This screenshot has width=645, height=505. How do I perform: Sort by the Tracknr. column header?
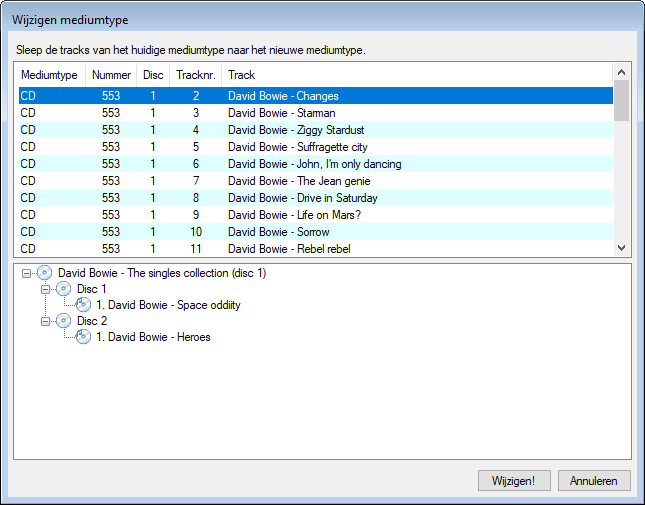[x=196, y=75]
